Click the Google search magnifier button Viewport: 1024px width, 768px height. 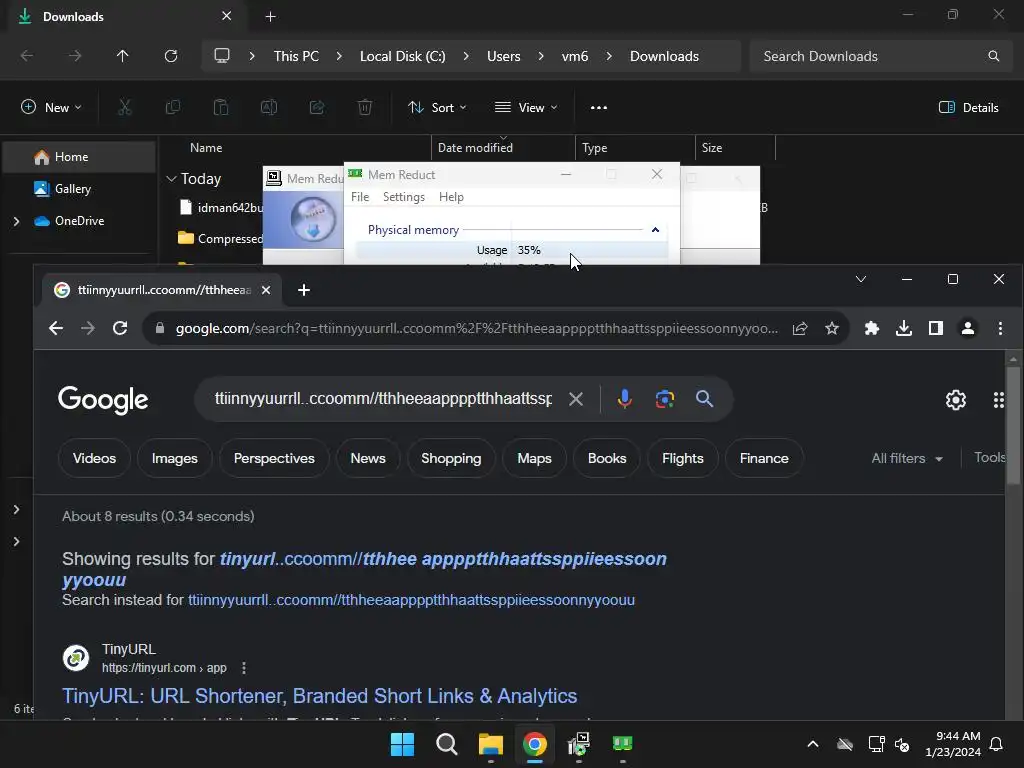pos(704,398)
